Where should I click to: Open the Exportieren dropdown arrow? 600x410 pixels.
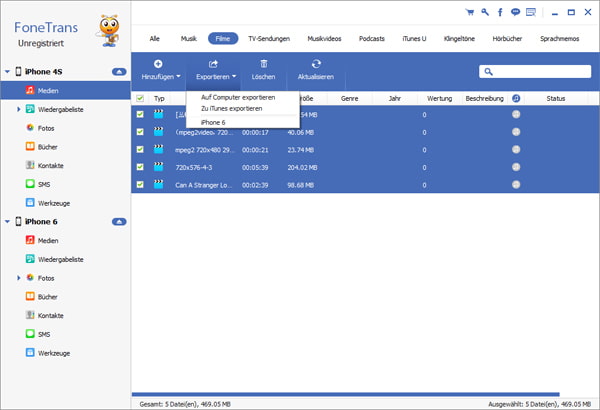[x=234, y=76]
